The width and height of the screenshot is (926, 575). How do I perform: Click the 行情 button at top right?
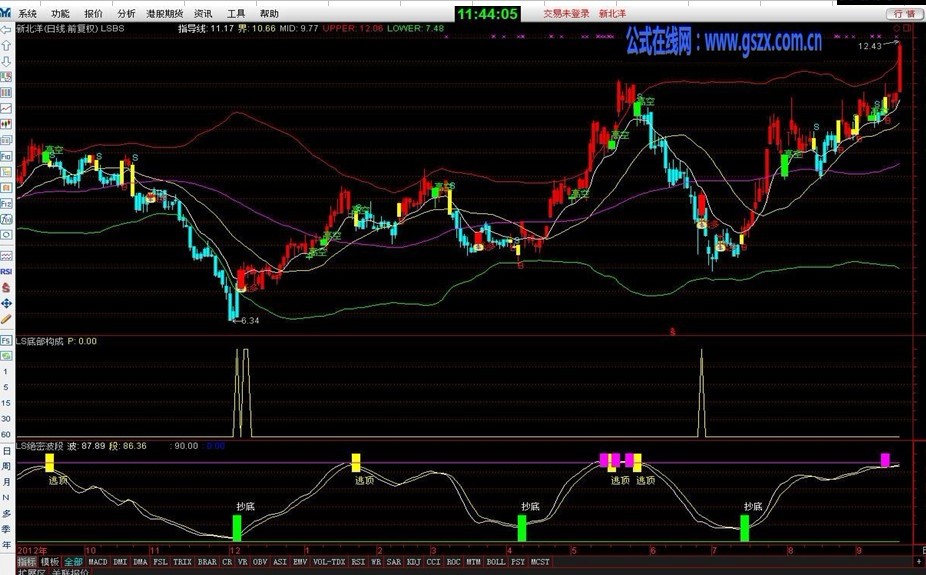tap(904, 14)
